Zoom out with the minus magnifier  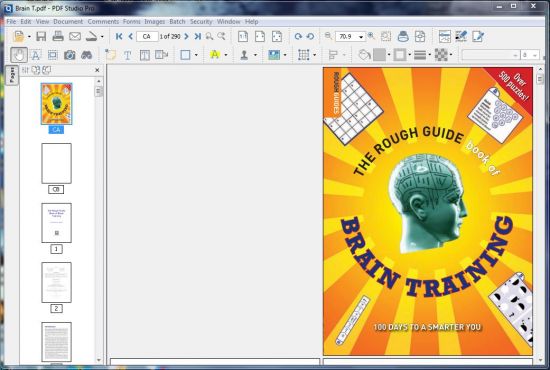coord(328,36)
